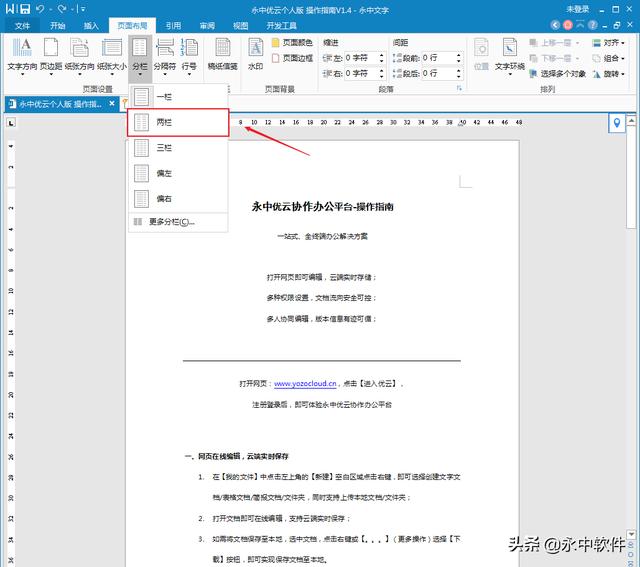Click the 稿纸信笺 manuscript paper icon
Screen dimensions: 640x567
222,54
